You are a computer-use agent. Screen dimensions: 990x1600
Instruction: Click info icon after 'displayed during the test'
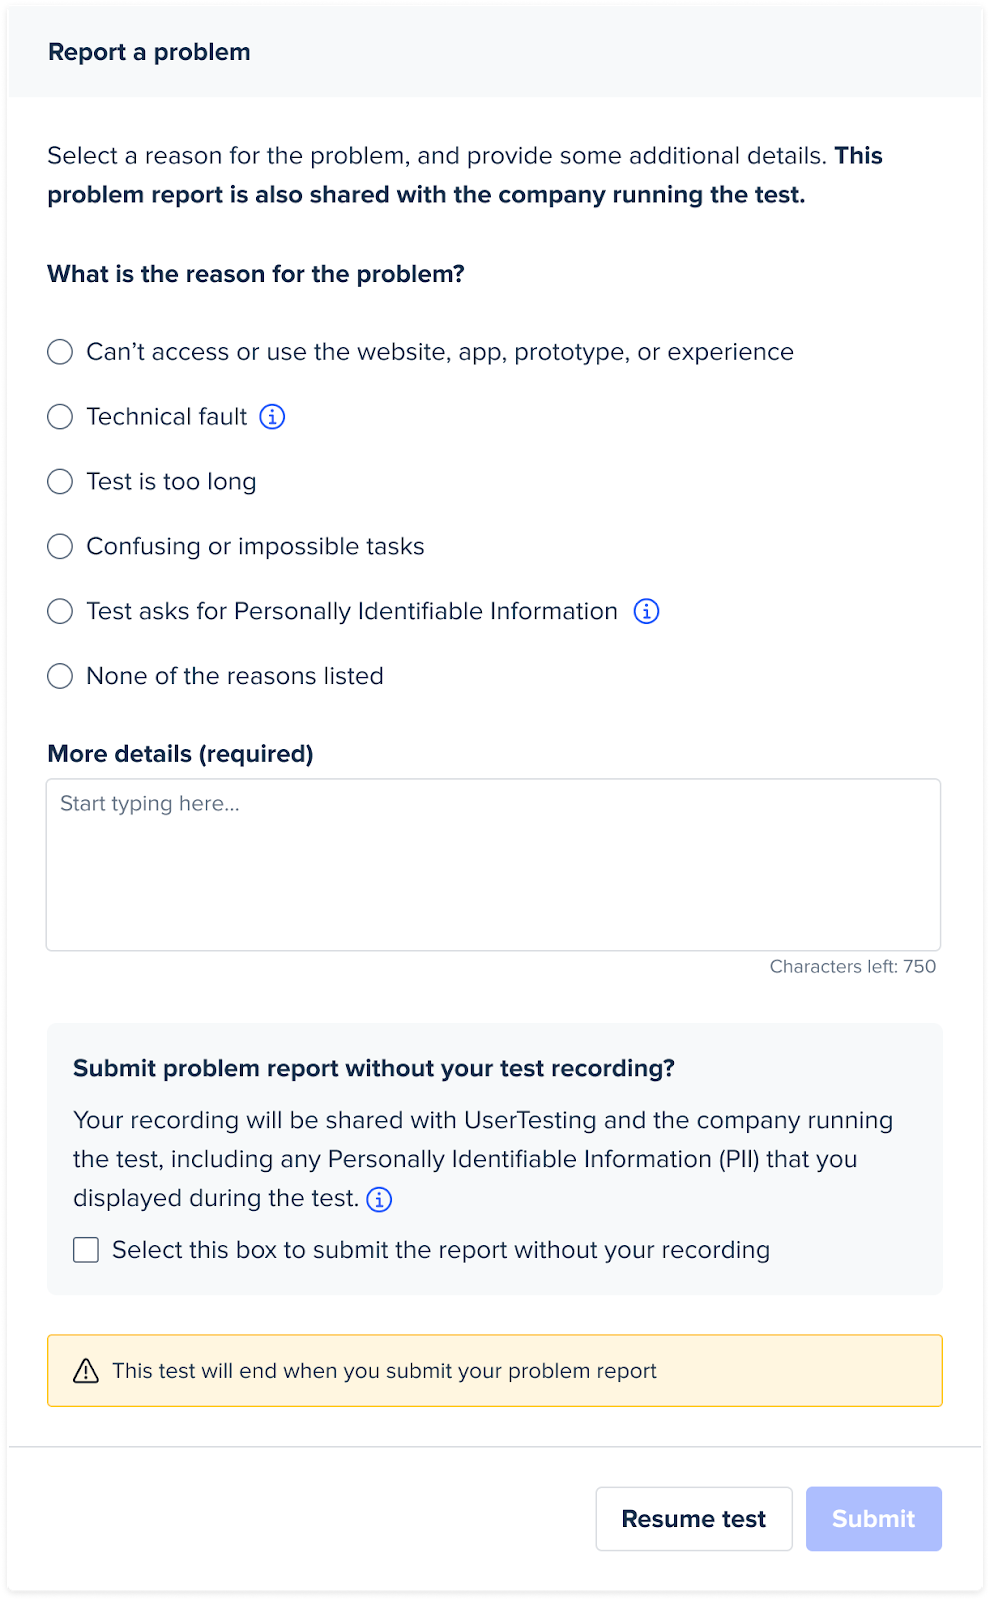click(379, 1199)
